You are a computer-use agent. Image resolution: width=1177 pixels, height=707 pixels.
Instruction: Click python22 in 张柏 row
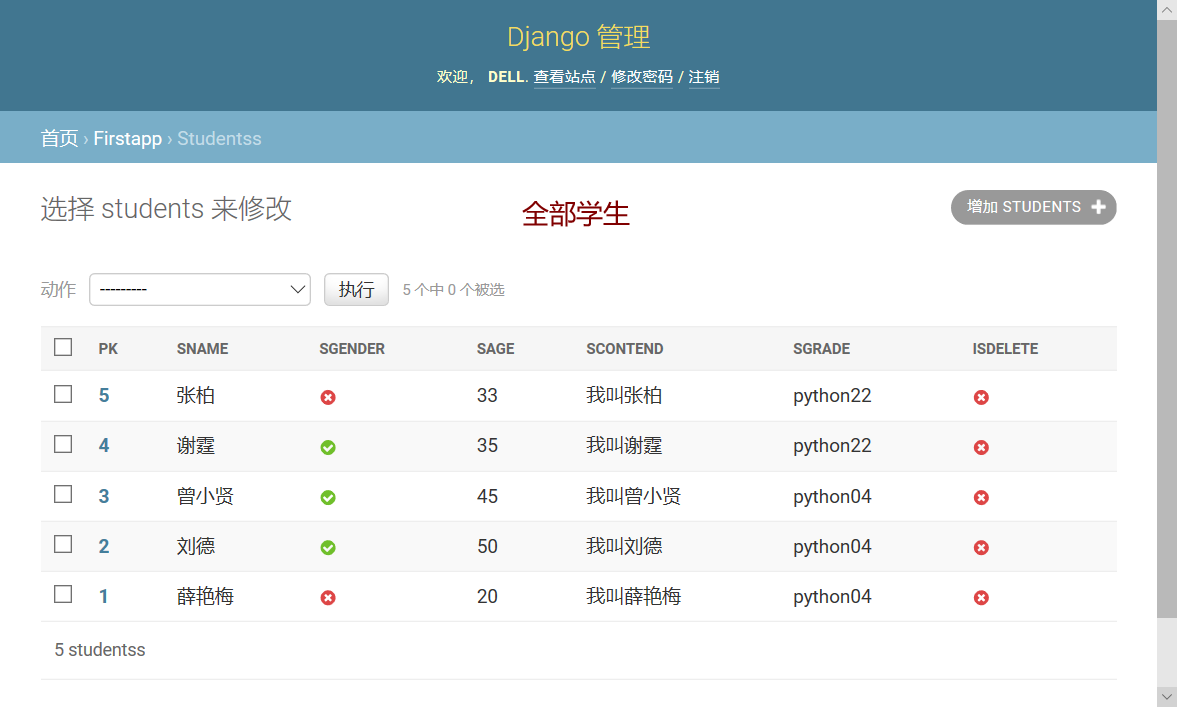(832, 396)
